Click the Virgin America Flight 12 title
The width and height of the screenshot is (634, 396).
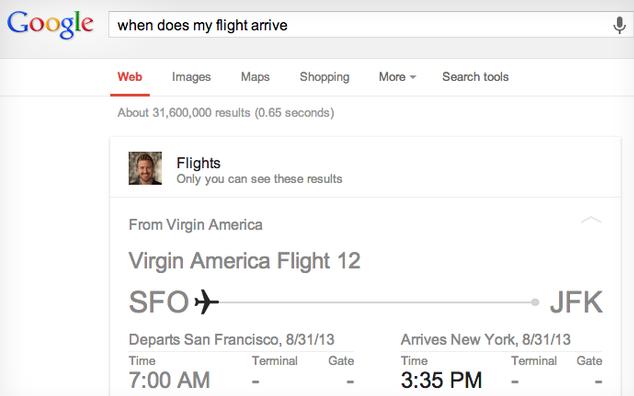click(x=244, y=260)
